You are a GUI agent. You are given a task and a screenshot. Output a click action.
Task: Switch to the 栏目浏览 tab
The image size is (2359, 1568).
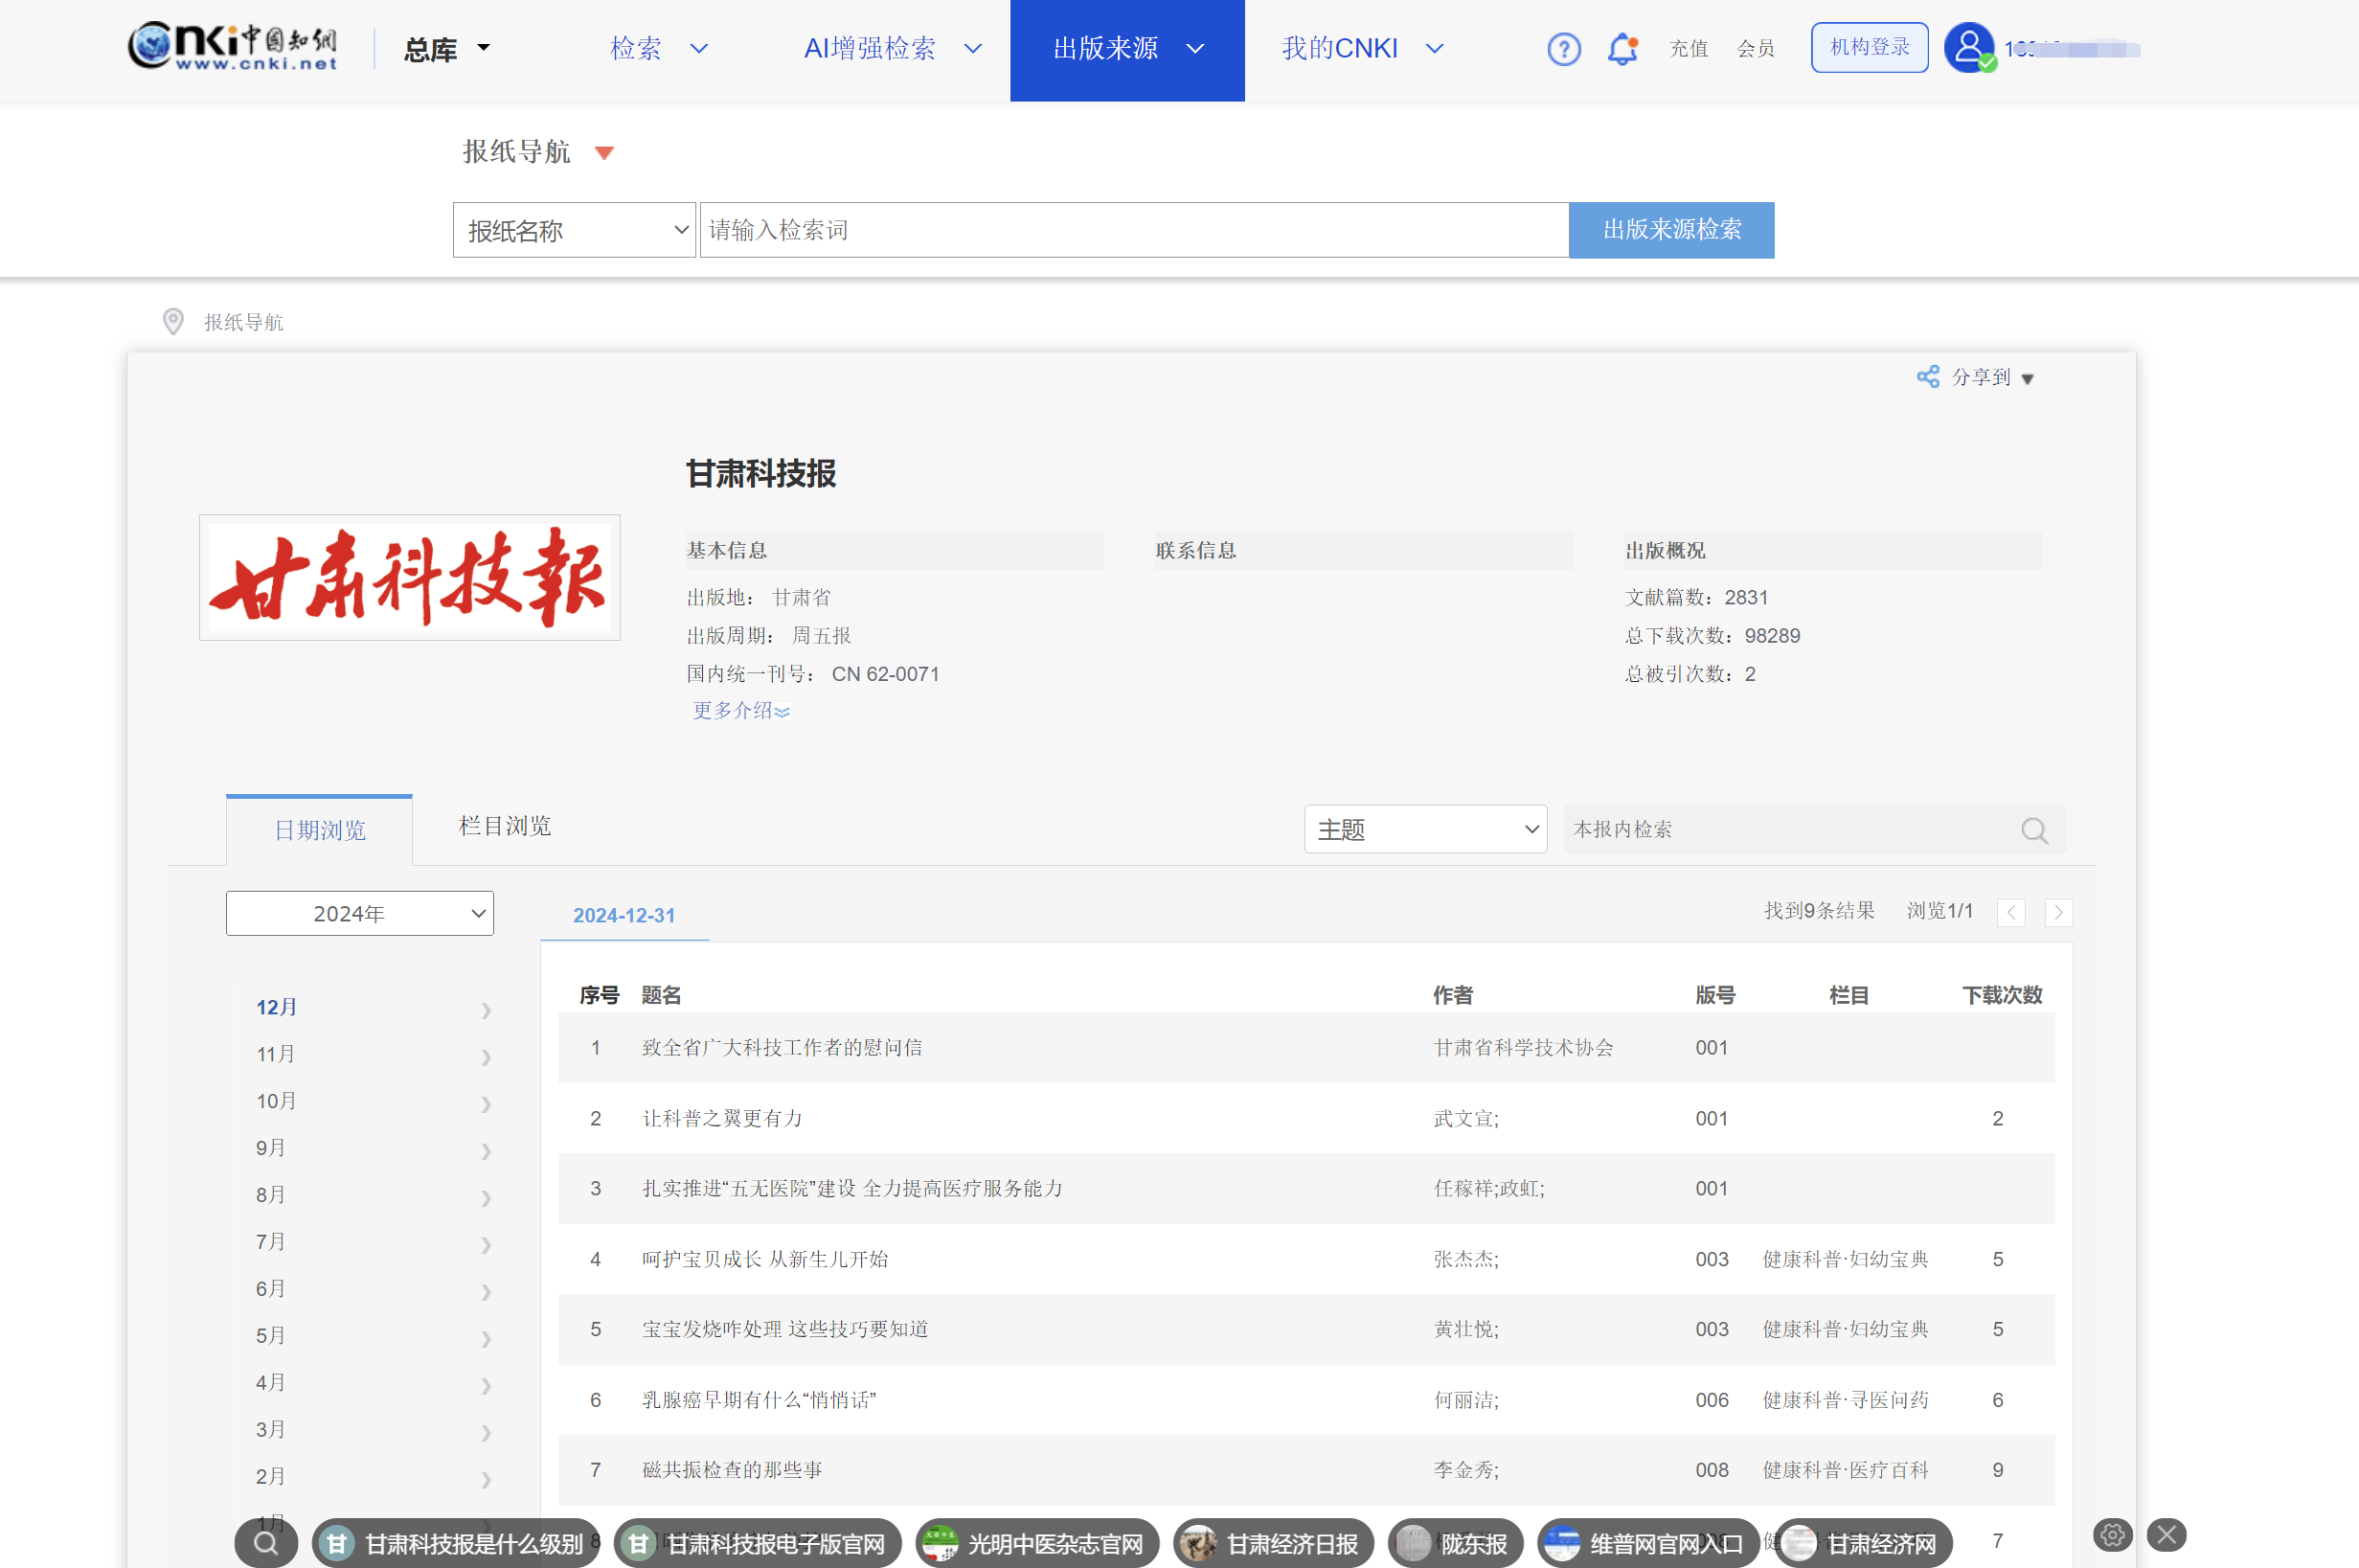pyautogui.click(x=505, y=826)
